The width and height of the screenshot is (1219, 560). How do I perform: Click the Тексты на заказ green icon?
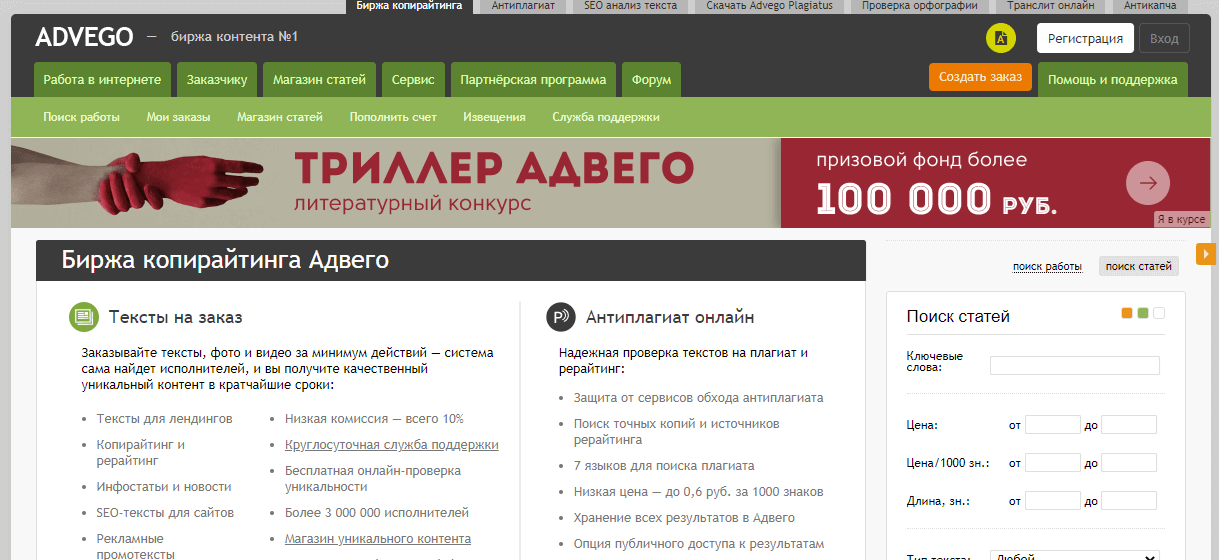tap(84, 317)
